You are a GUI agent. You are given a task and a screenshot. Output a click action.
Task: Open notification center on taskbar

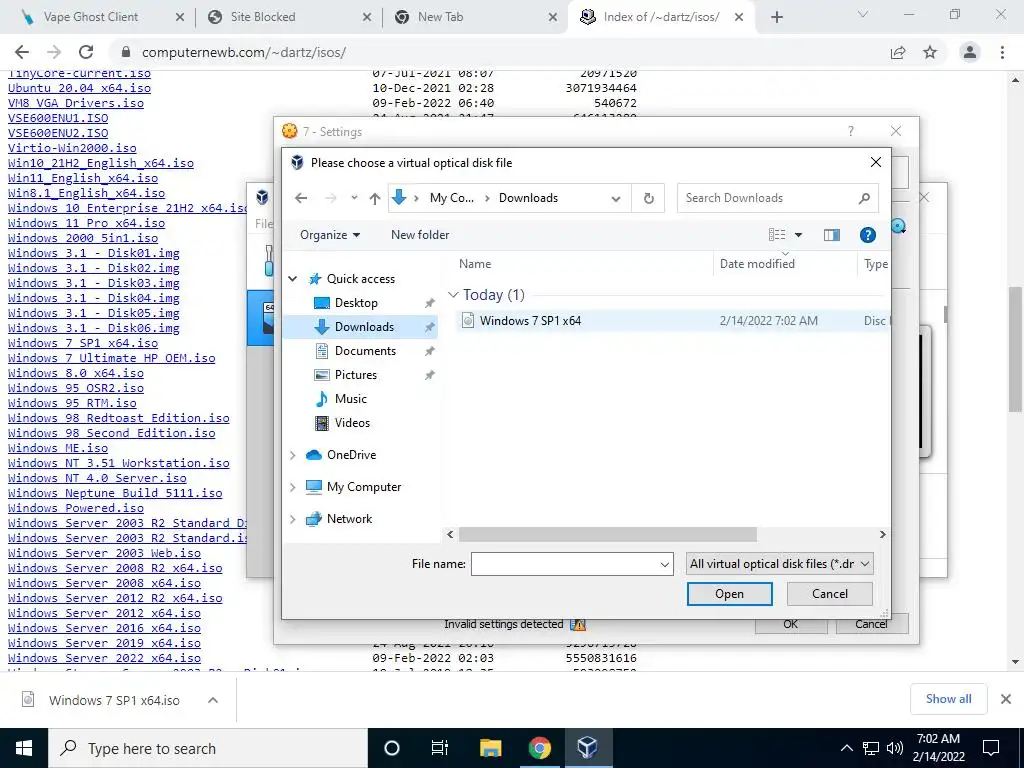991,748
